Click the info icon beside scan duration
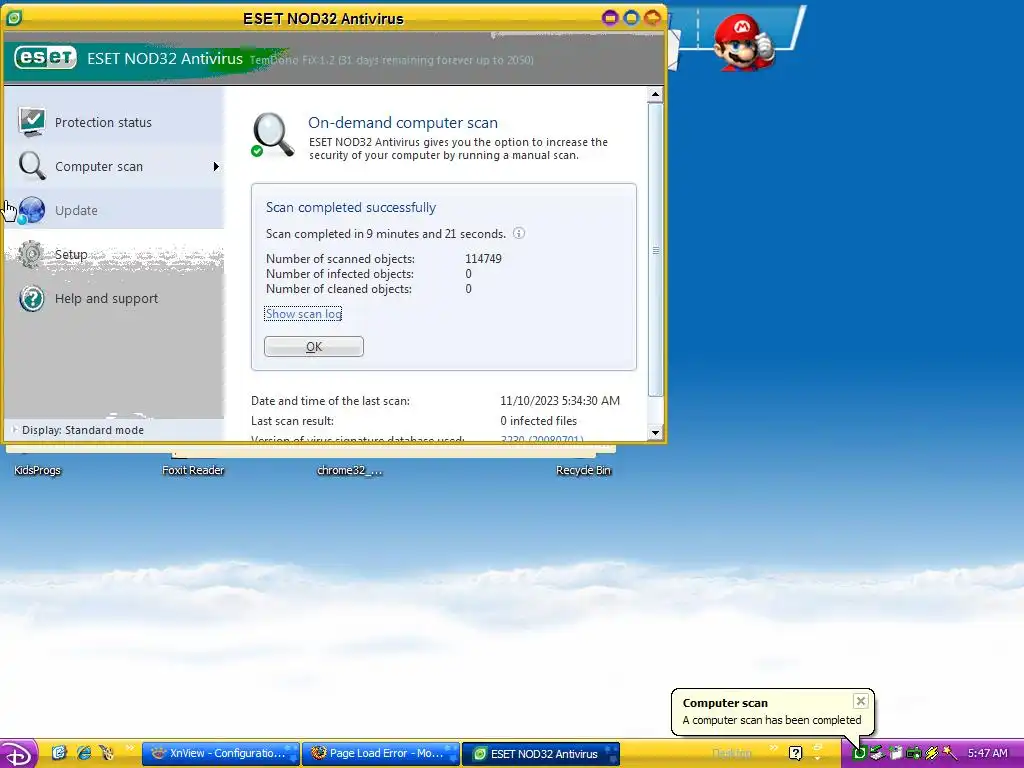1024x768 pixels. pyautogui.click(x=519, y=233)
